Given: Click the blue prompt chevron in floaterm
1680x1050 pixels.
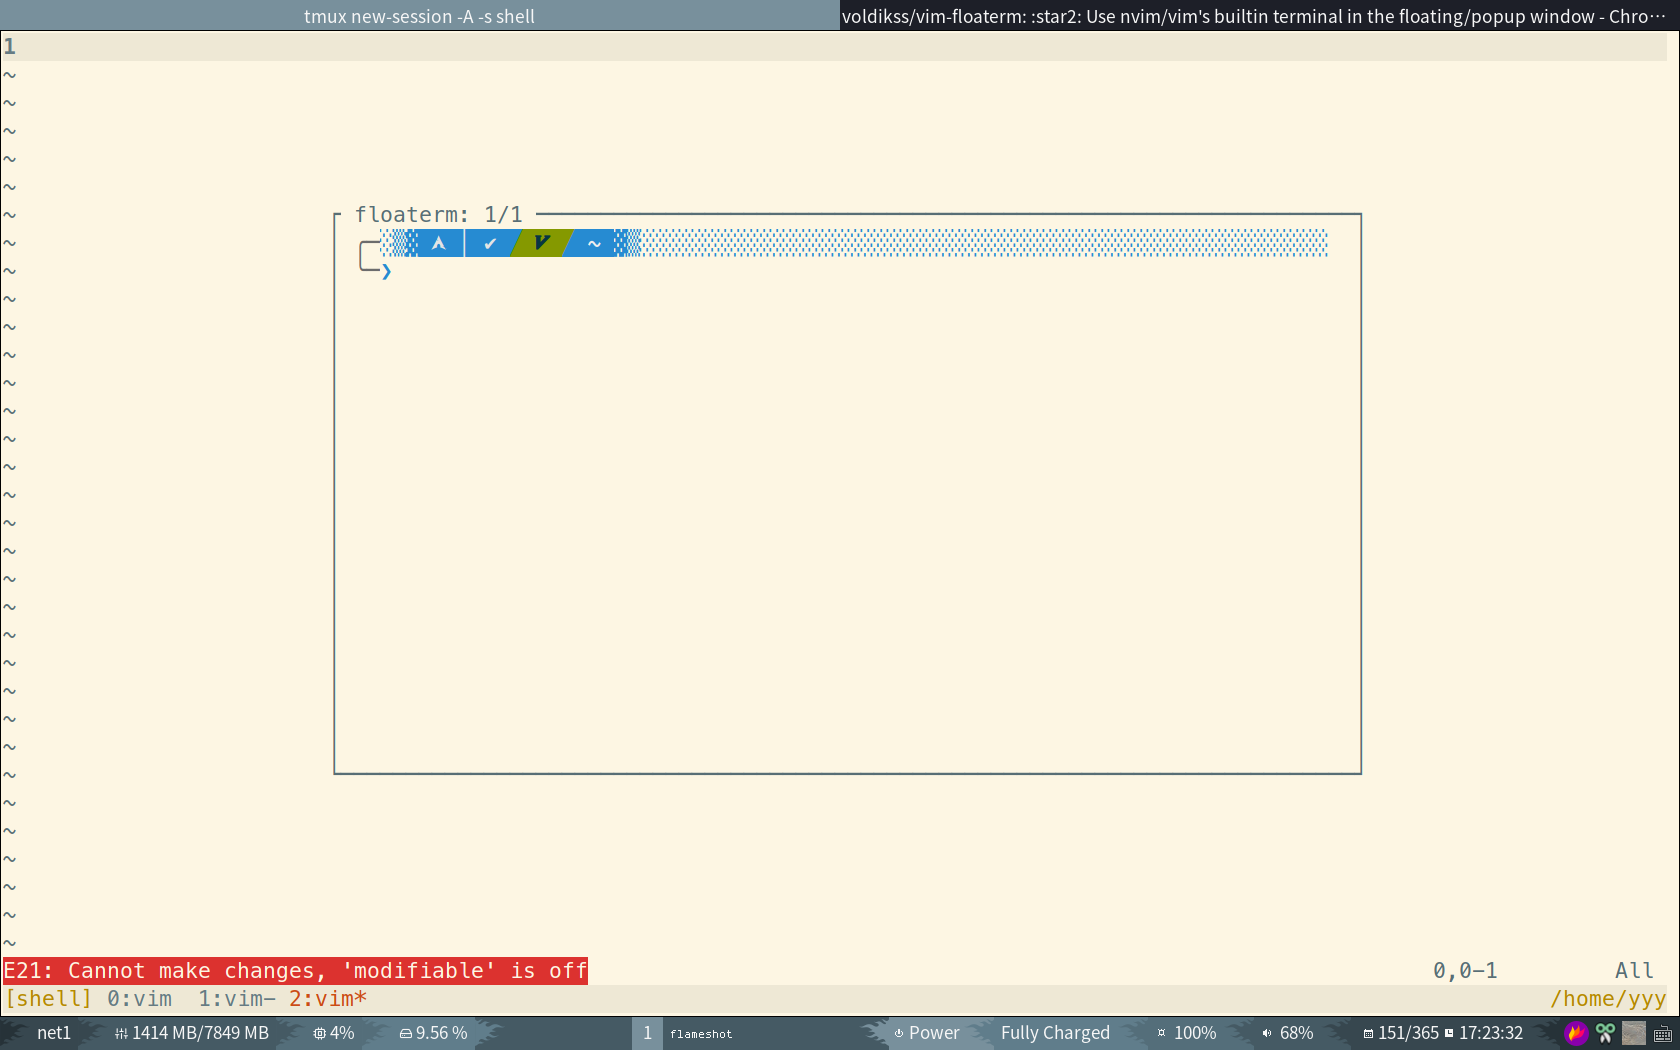Looking at the screenshot, I should click(386, 271).
